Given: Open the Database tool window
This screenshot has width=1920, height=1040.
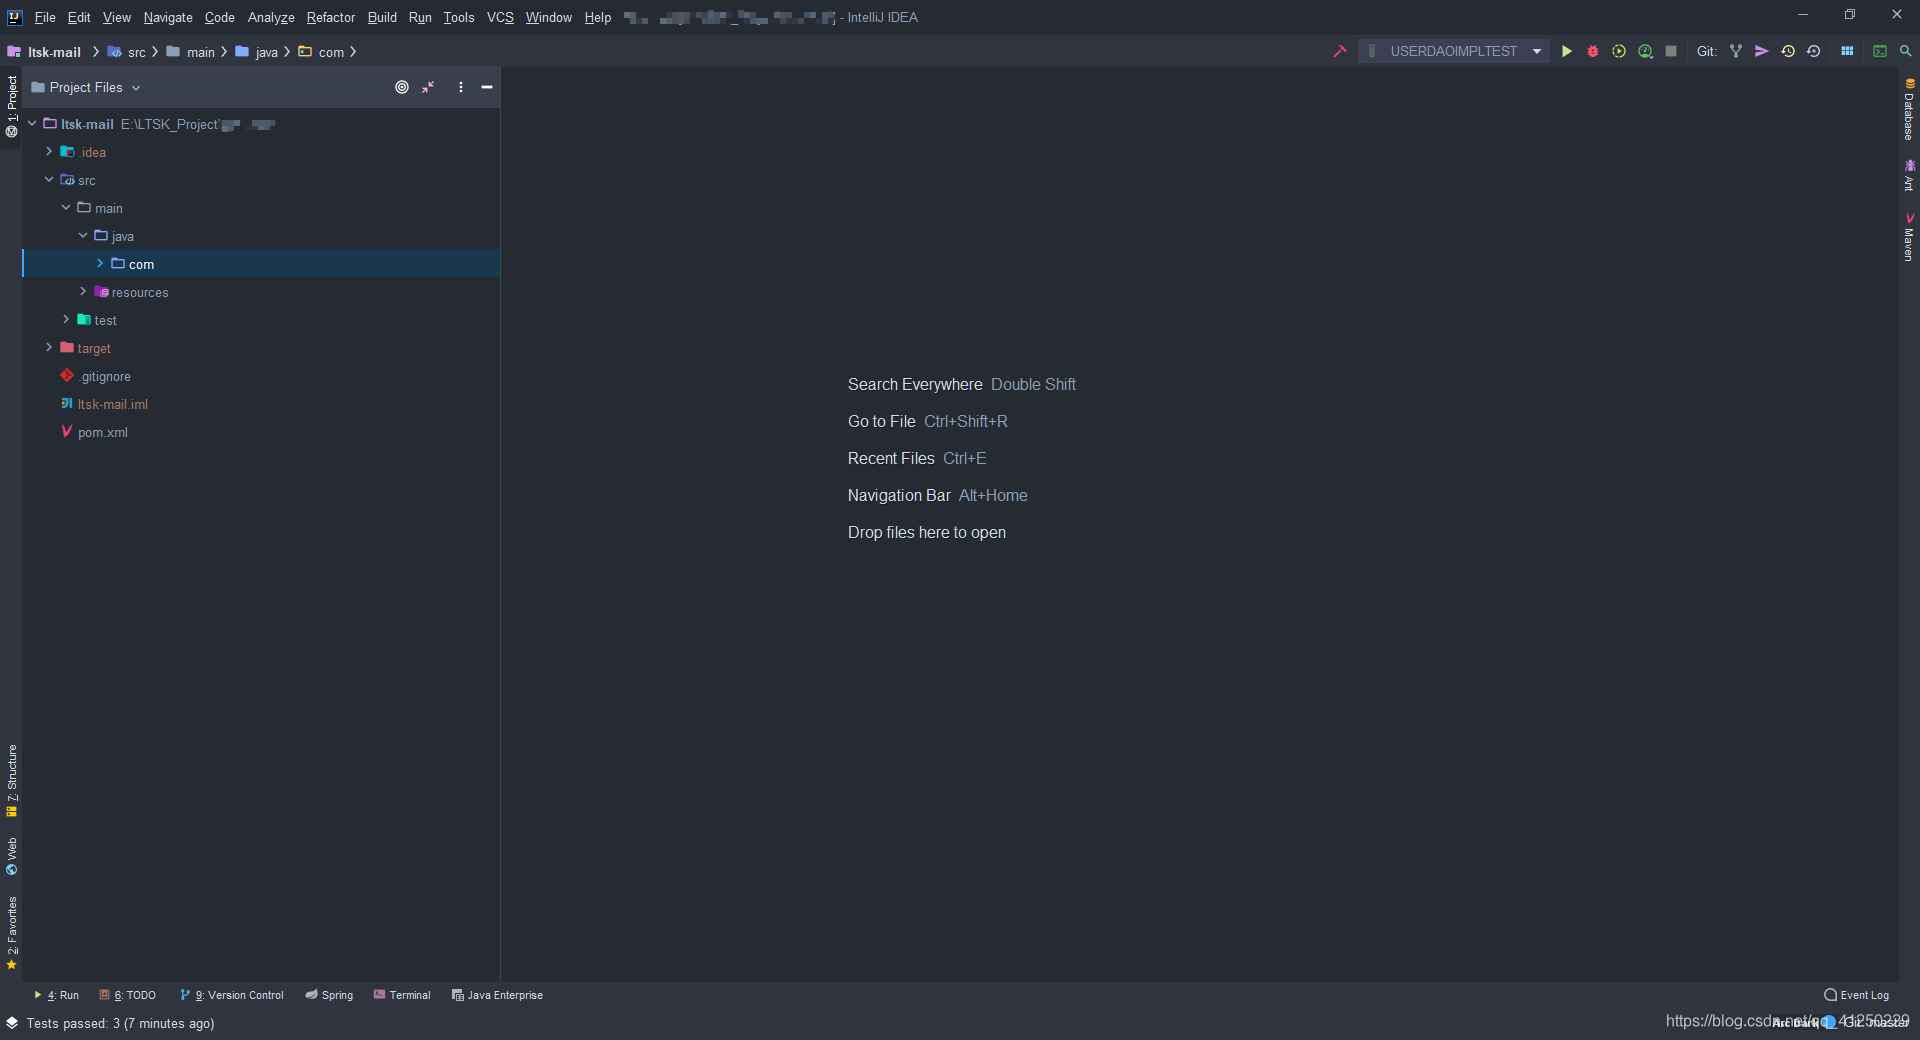Looking at the screenshot, I should 1909,109.
